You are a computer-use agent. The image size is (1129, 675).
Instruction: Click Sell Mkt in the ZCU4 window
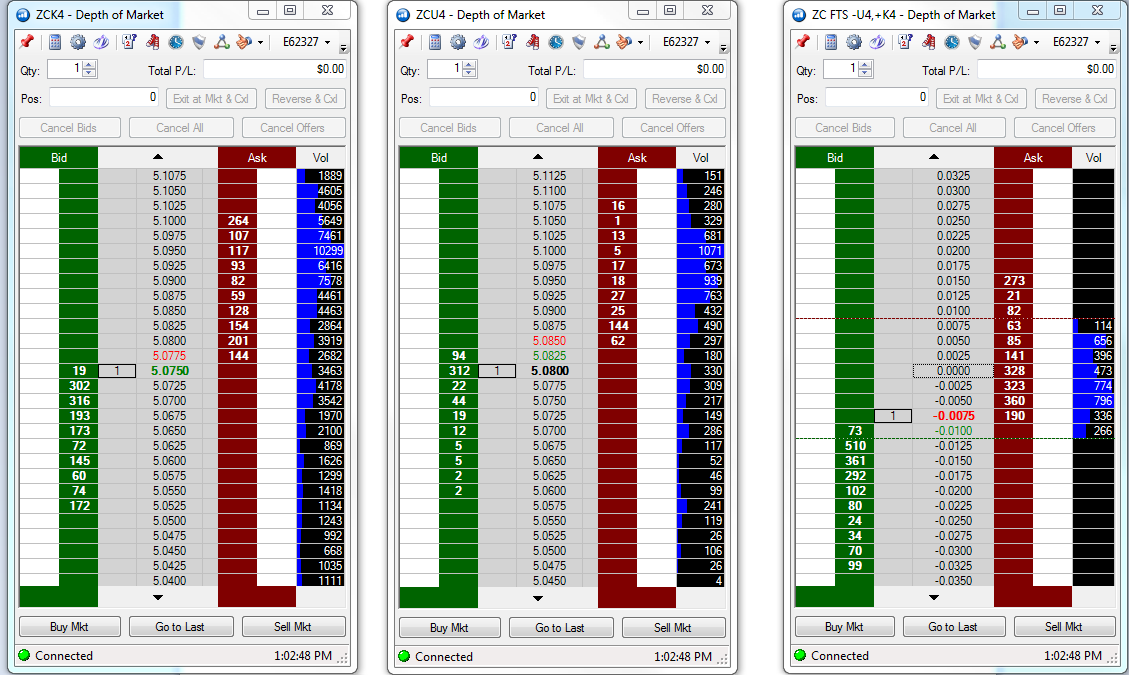pyautogui.click(x=673, y=627)
